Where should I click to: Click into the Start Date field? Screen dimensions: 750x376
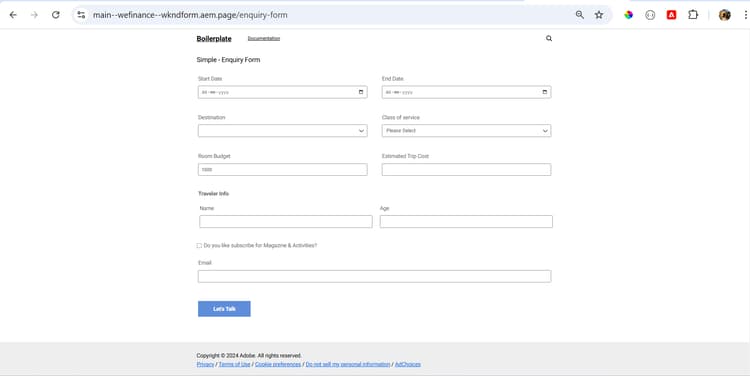tap(283, 92)
